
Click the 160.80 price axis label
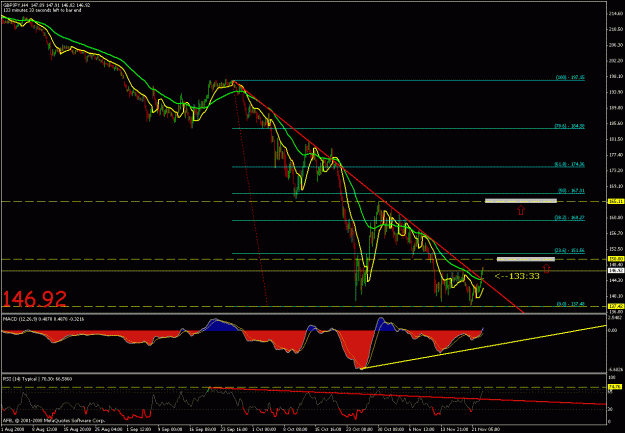[x=616, y=217]
